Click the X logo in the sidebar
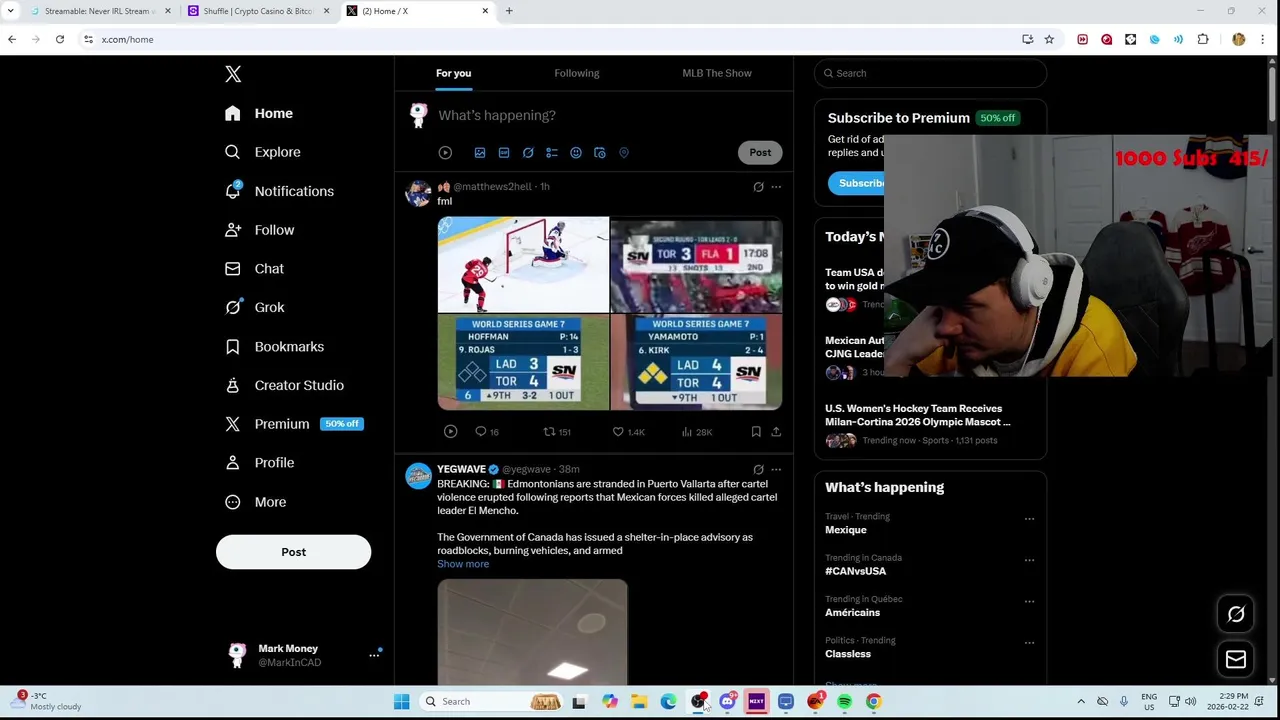The height and width of the screenshot is (720, 1280). [x=233, y=74]
